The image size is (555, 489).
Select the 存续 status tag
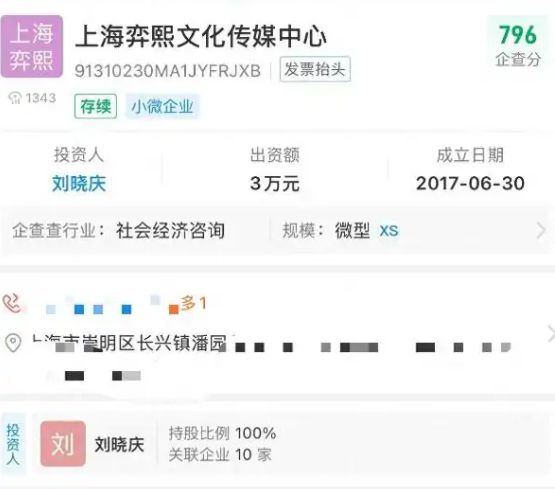(96, 106)
